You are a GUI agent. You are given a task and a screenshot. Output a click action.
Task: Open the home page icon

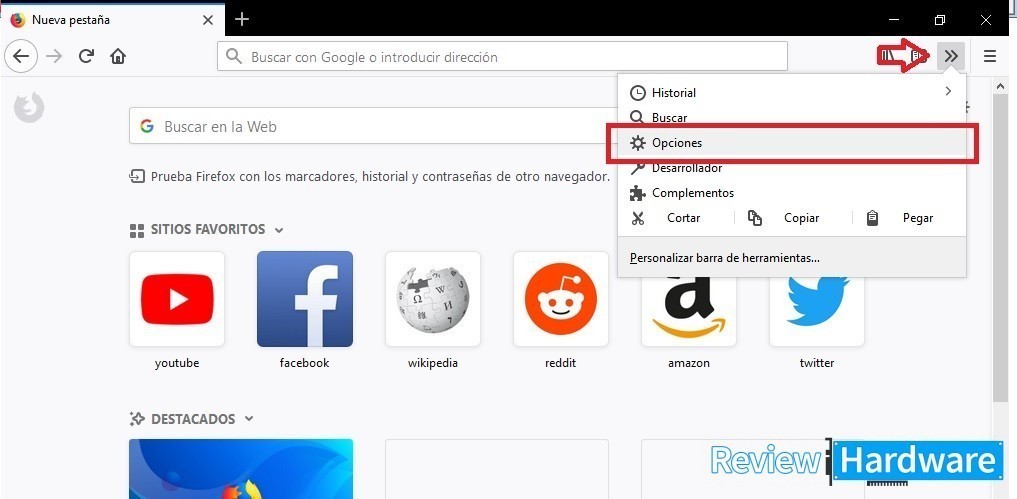point(117,56)
